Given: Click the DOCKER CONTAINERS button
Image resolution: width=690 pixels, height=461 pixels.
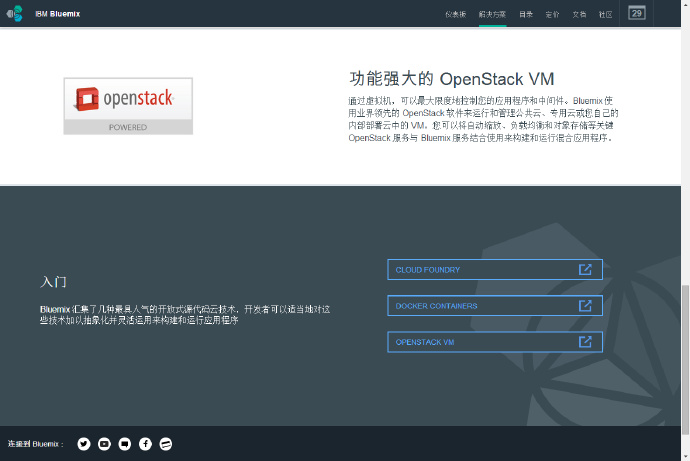Looking at the screenshot, I should pos(495,306).
